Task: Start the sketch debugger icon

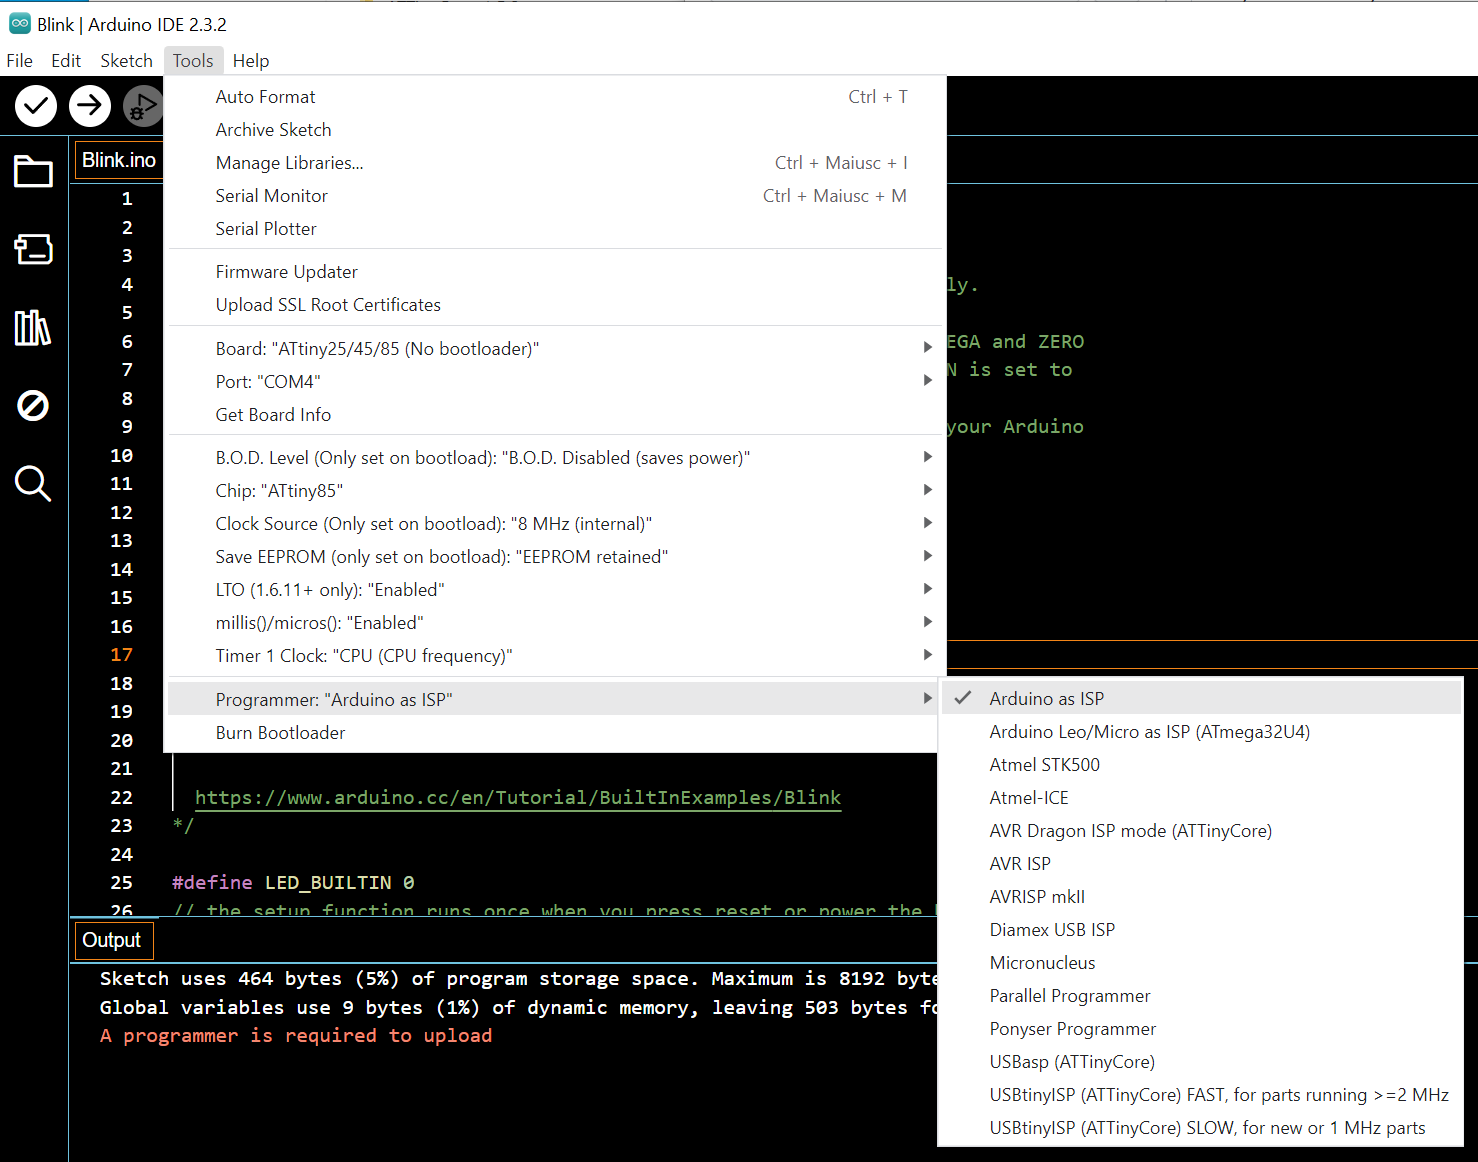Action: 143,106
